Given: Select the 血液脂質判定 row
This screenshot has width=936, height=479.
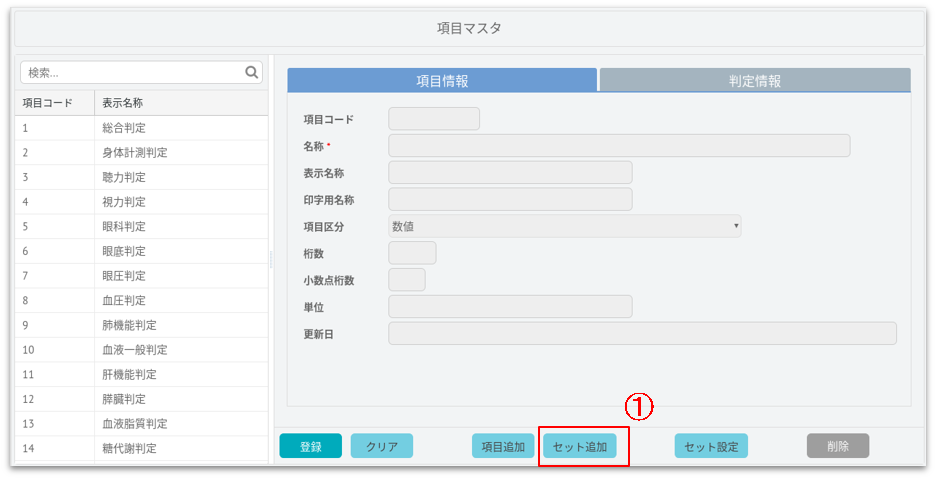Looking at the screenshot, I should tap(141, 423).
